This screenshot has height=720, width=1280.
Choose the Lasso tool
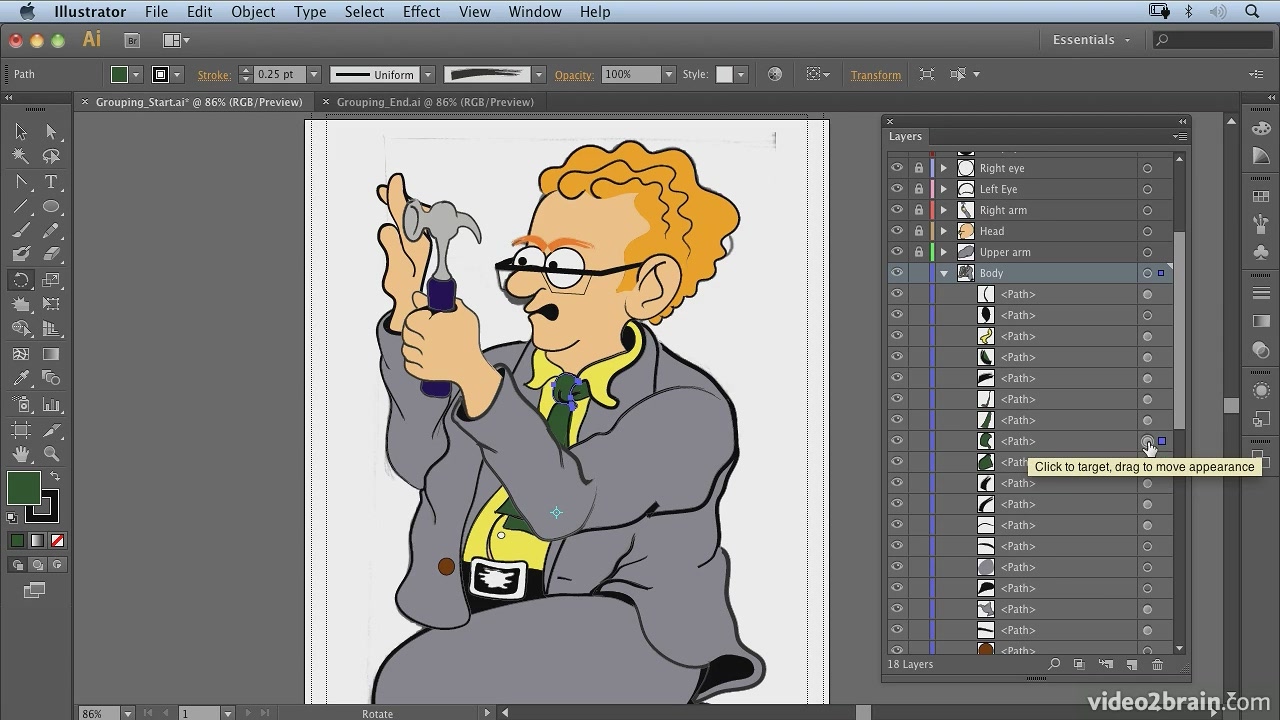point(51,157)
